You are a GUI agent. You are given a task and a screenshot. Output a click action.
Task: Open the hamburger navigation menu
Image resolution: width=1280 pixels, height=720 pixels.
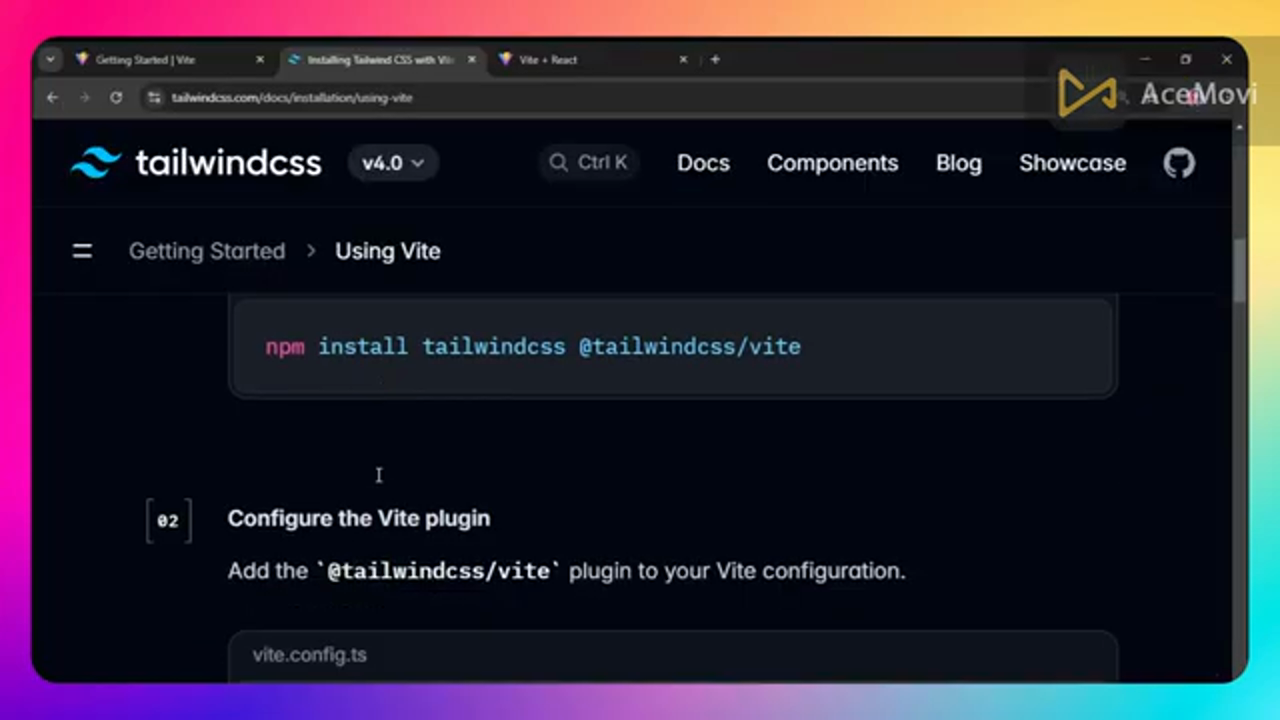pos(82,251)
